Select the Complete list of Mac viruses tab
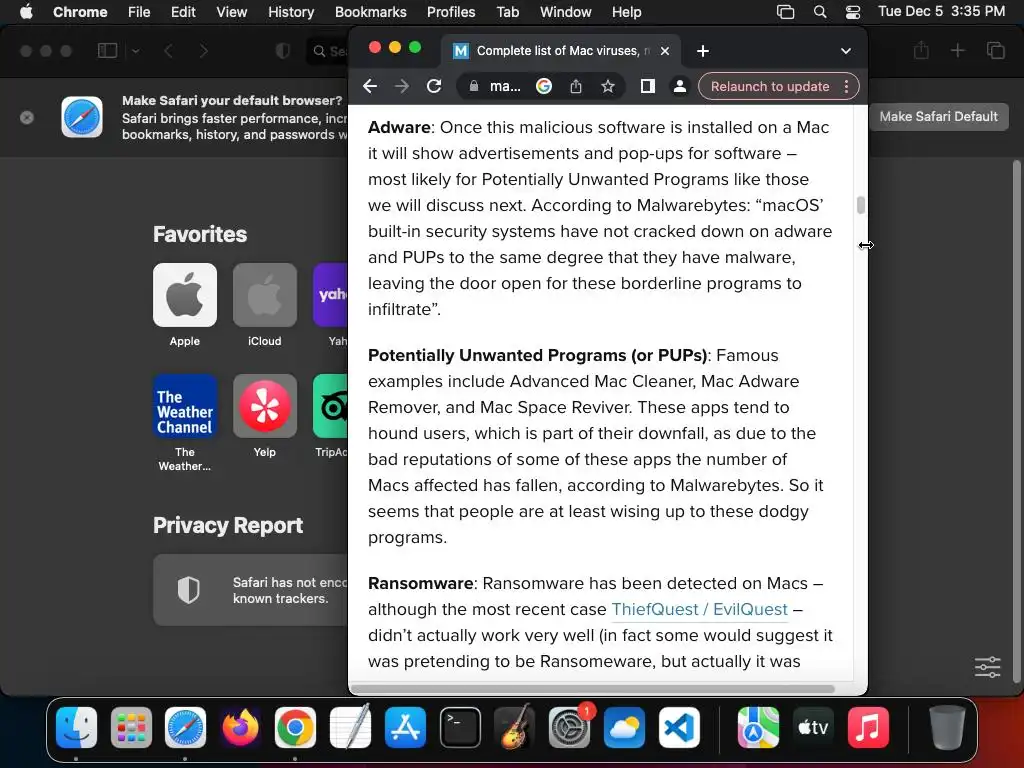This screenshot has width=1024, height=768. 562,51
